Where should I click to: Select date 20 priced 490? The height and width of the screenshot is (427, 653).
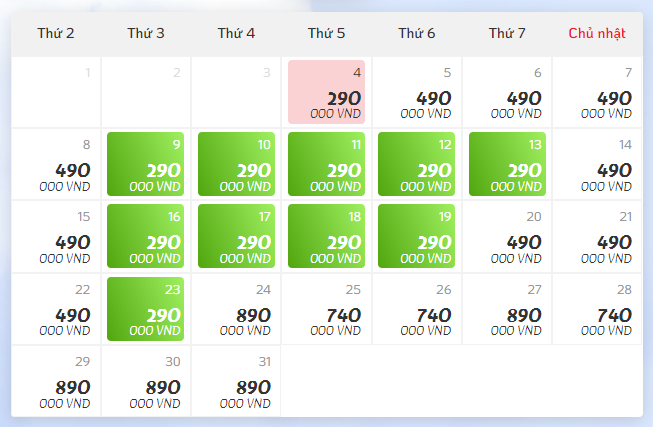click(x=507, y=237)
